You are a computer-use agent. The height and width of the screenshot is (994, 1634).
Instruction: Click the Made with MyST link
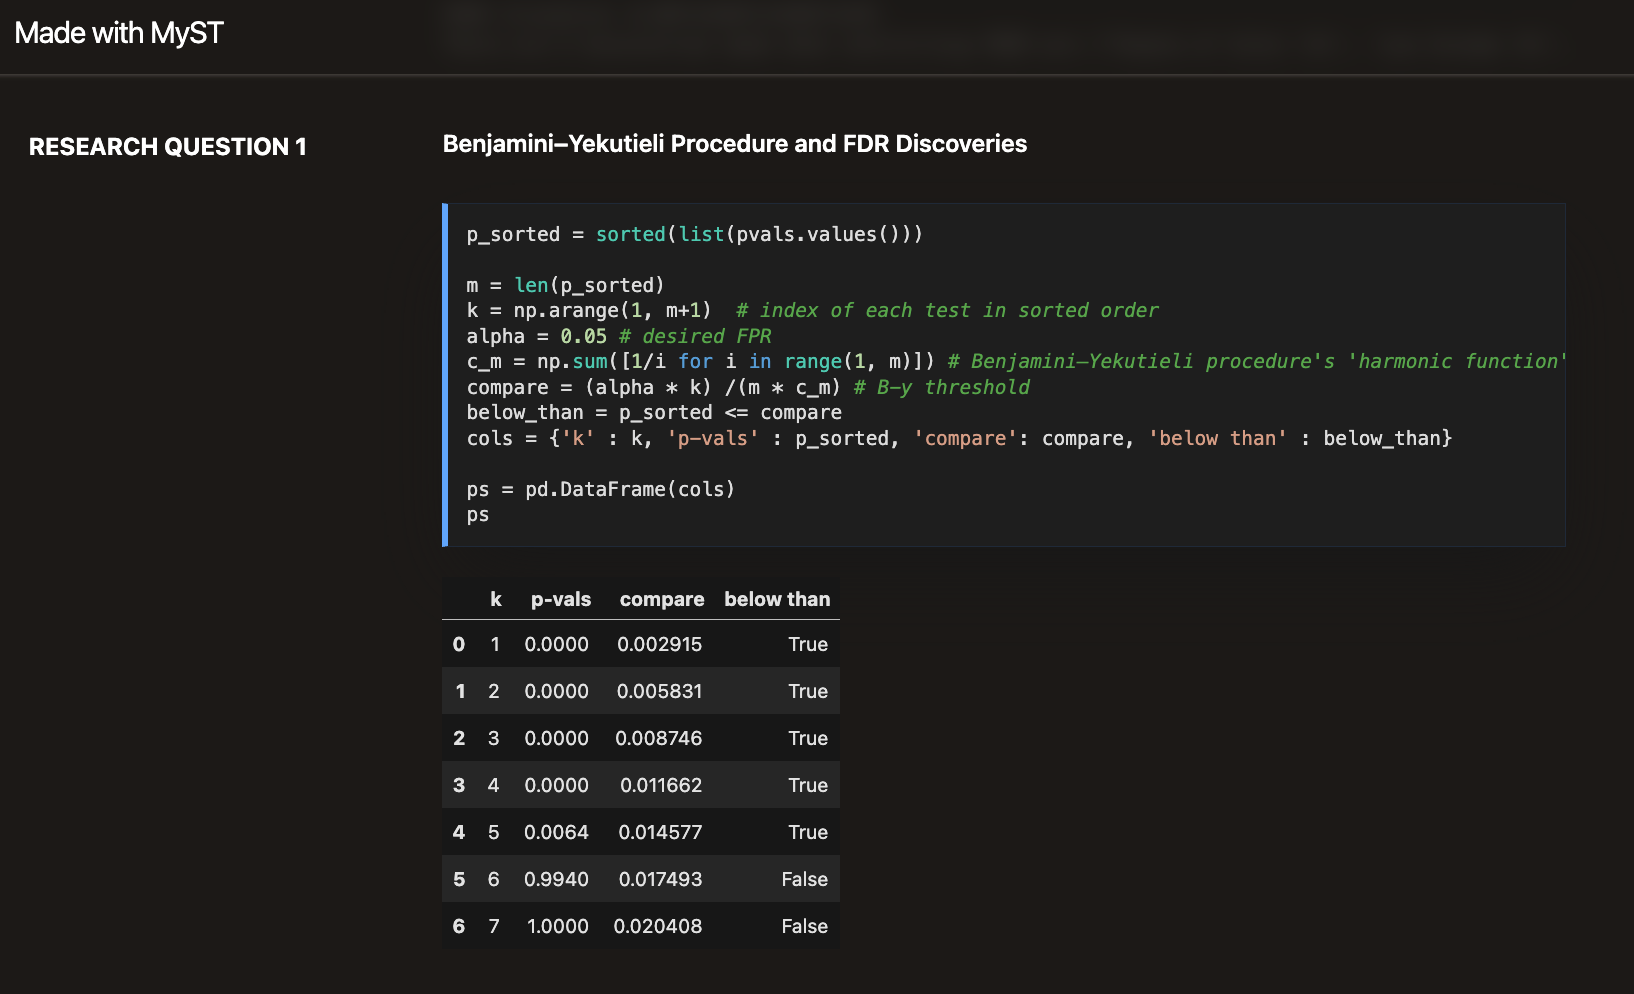[x=119, y=33]
